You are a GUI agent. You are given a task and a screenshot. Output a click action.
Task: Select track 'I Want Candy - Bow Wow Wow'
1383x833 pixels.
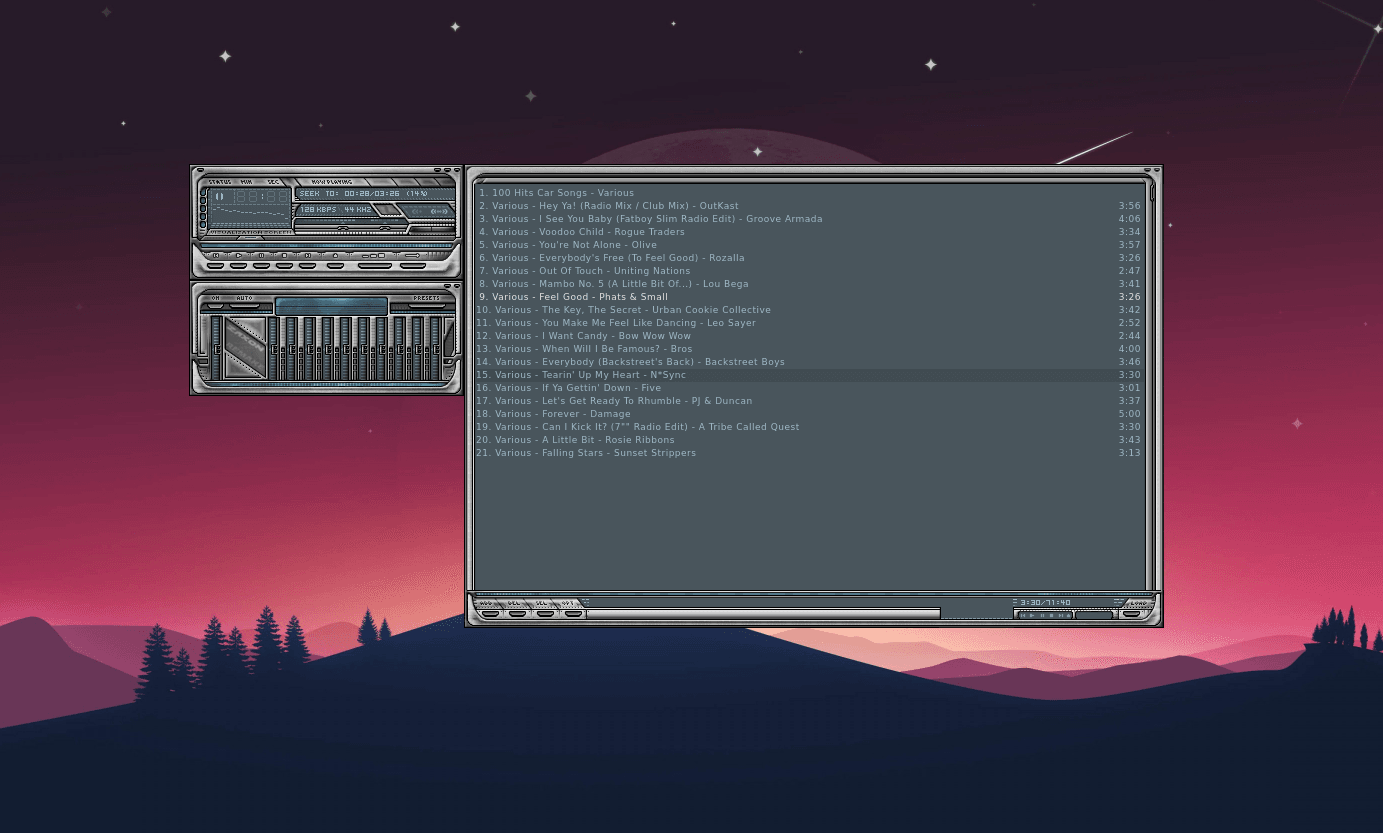(809, 336)
